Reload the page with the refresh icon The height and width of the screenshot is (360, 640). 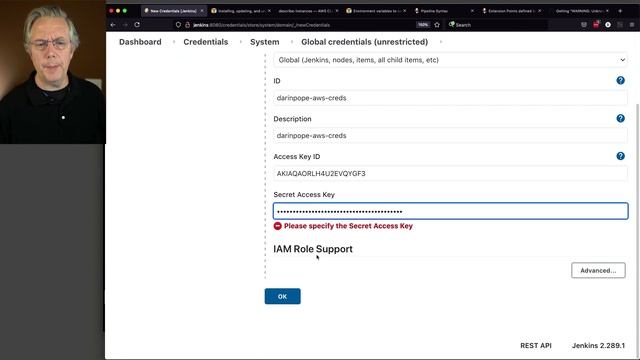point(137,25)
